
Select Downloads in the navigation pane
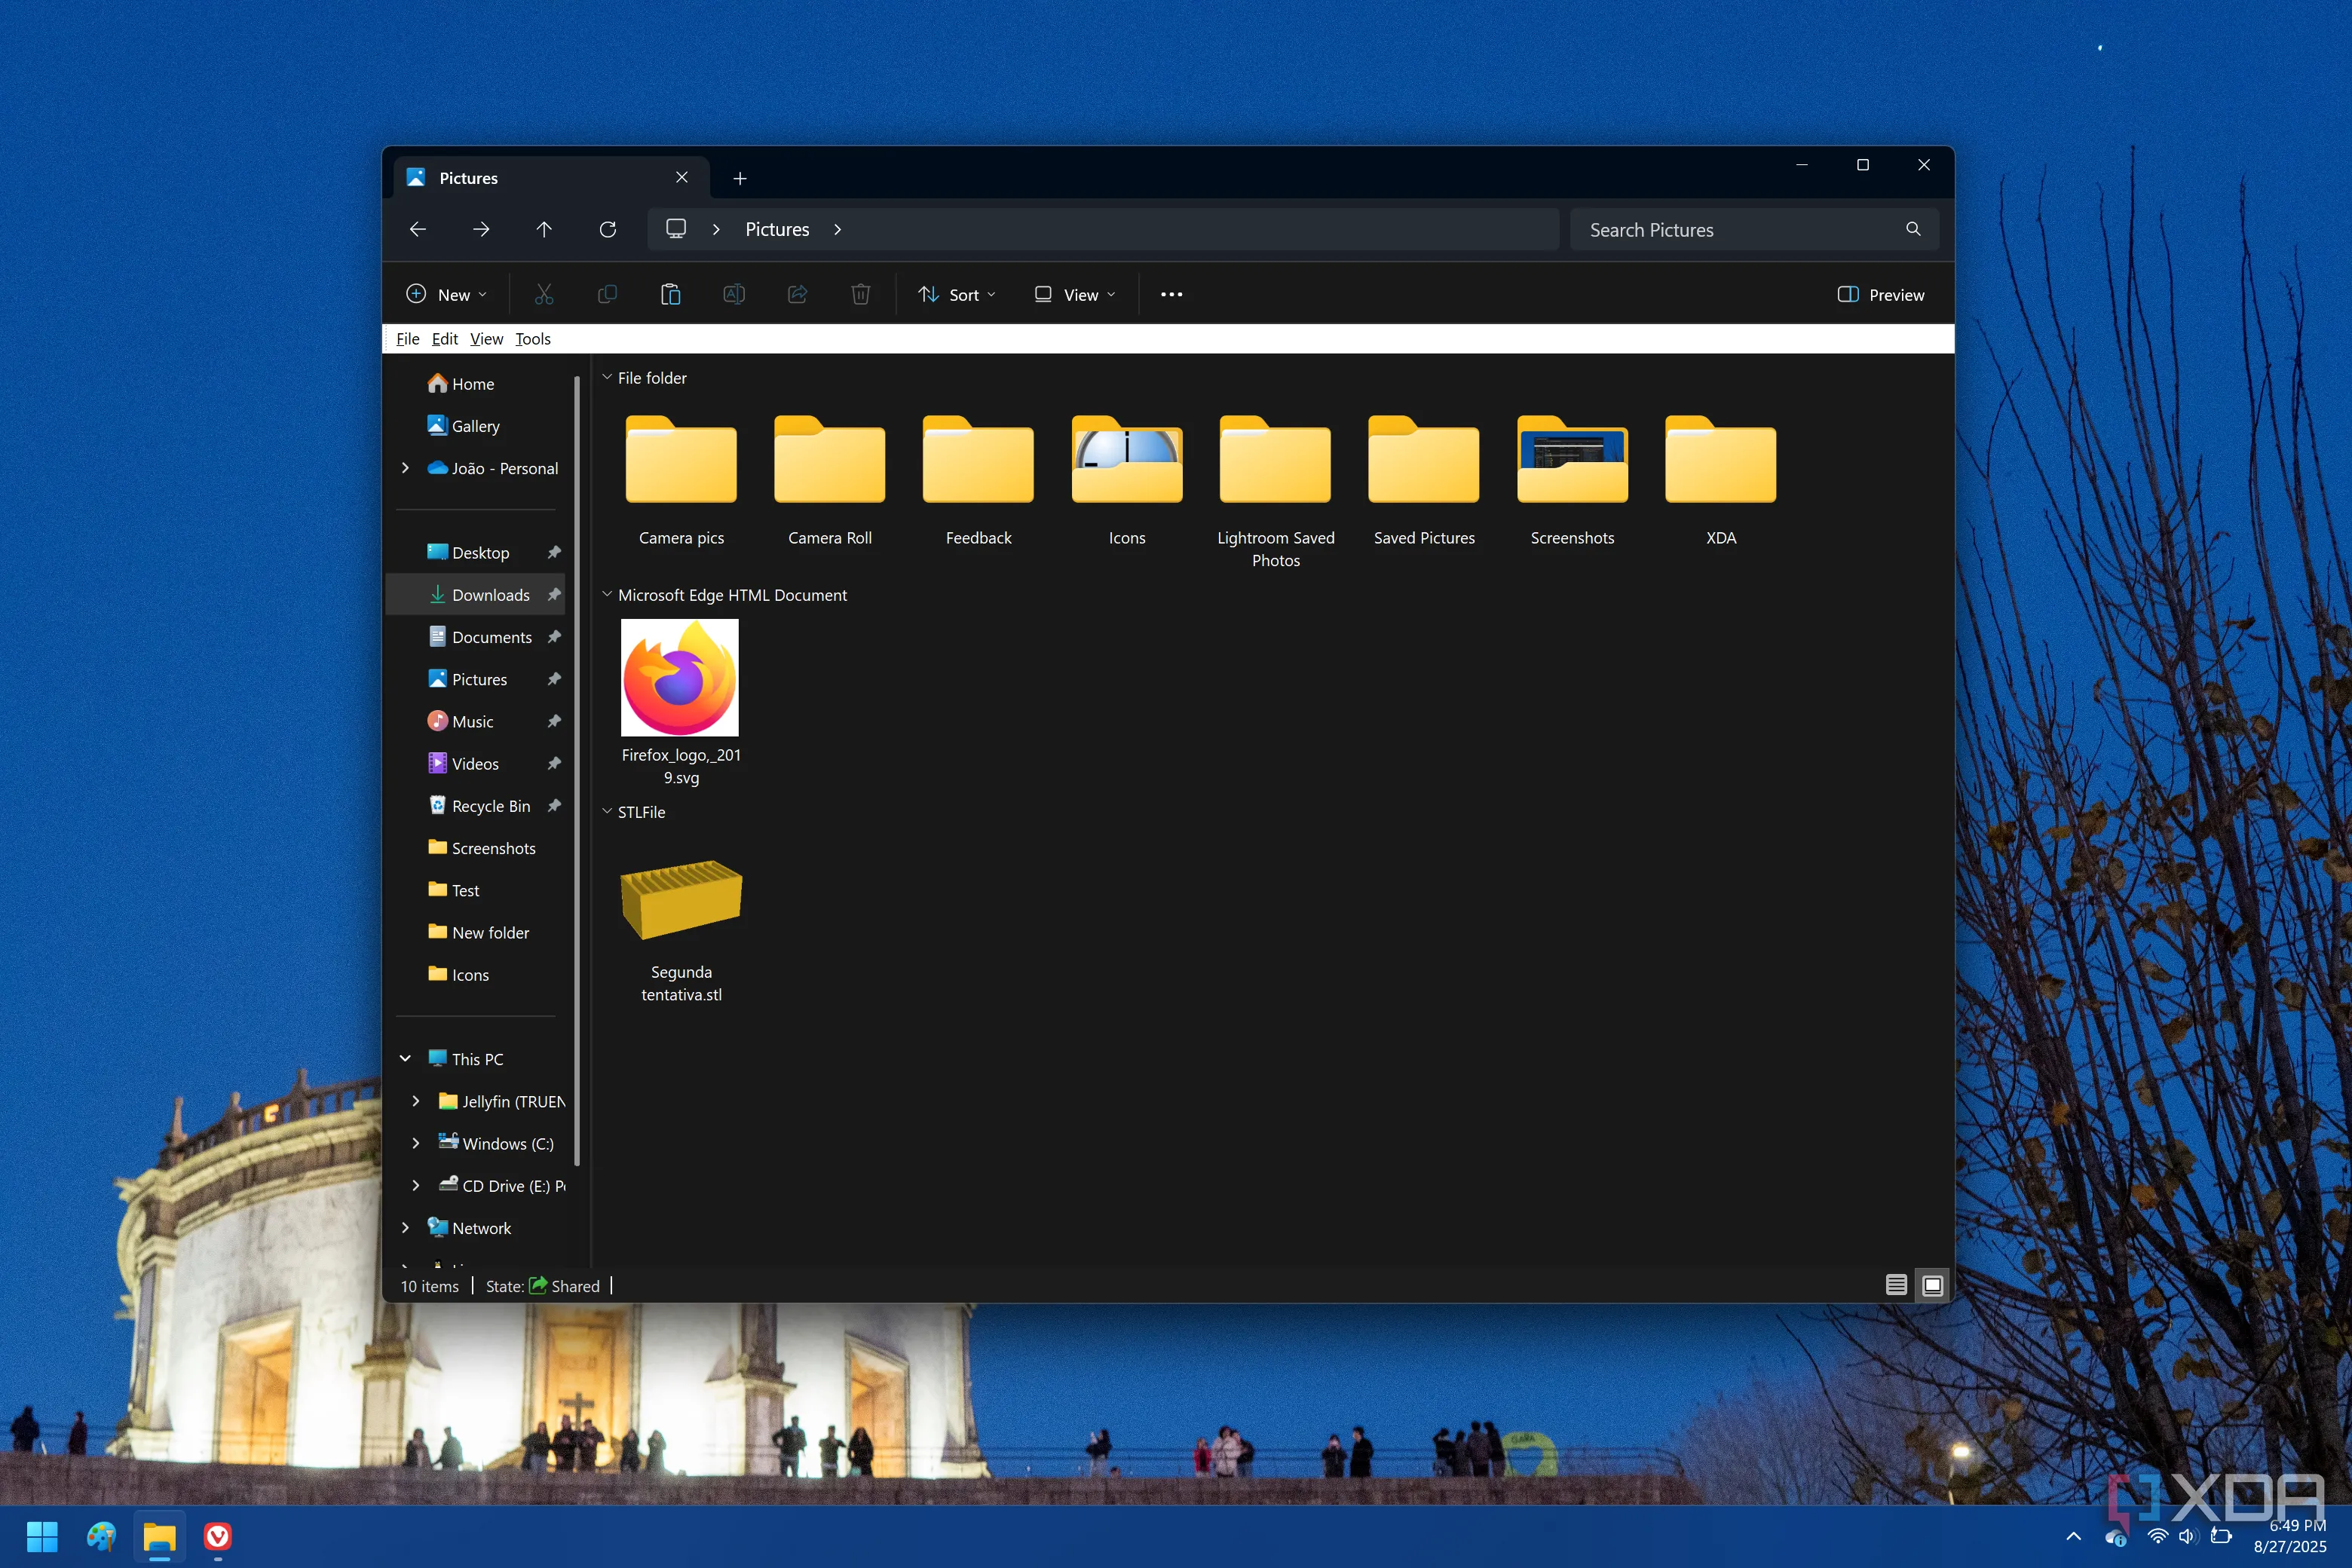490,595
